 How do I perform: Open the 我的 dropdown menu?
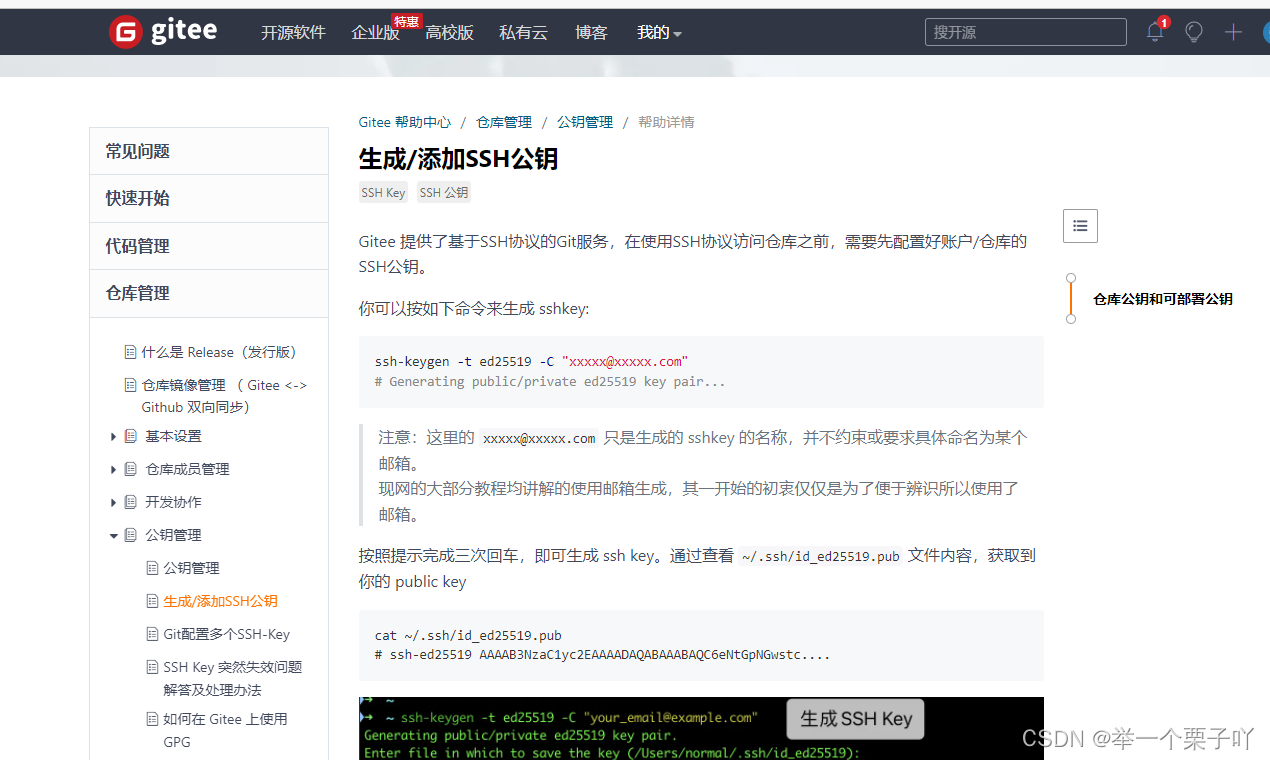point(659,32)
